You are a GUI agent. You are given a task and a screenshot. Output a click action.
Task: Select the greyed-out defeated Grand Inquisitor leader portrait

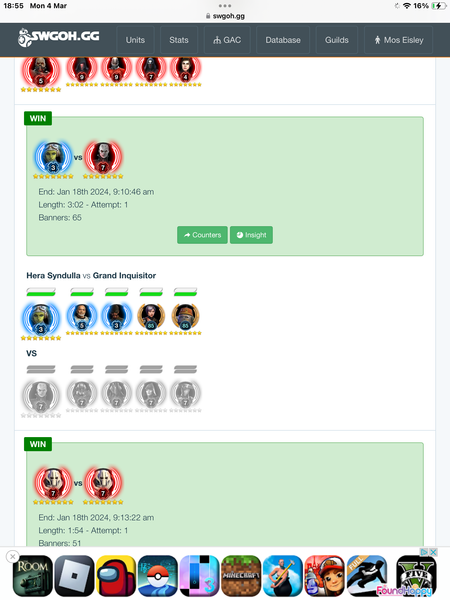click(41, 395)
